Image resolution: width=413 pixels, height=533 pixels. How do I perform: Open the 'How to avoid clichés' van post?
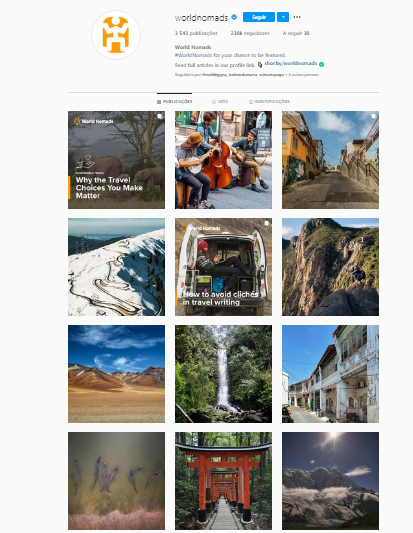pos(223,267)
